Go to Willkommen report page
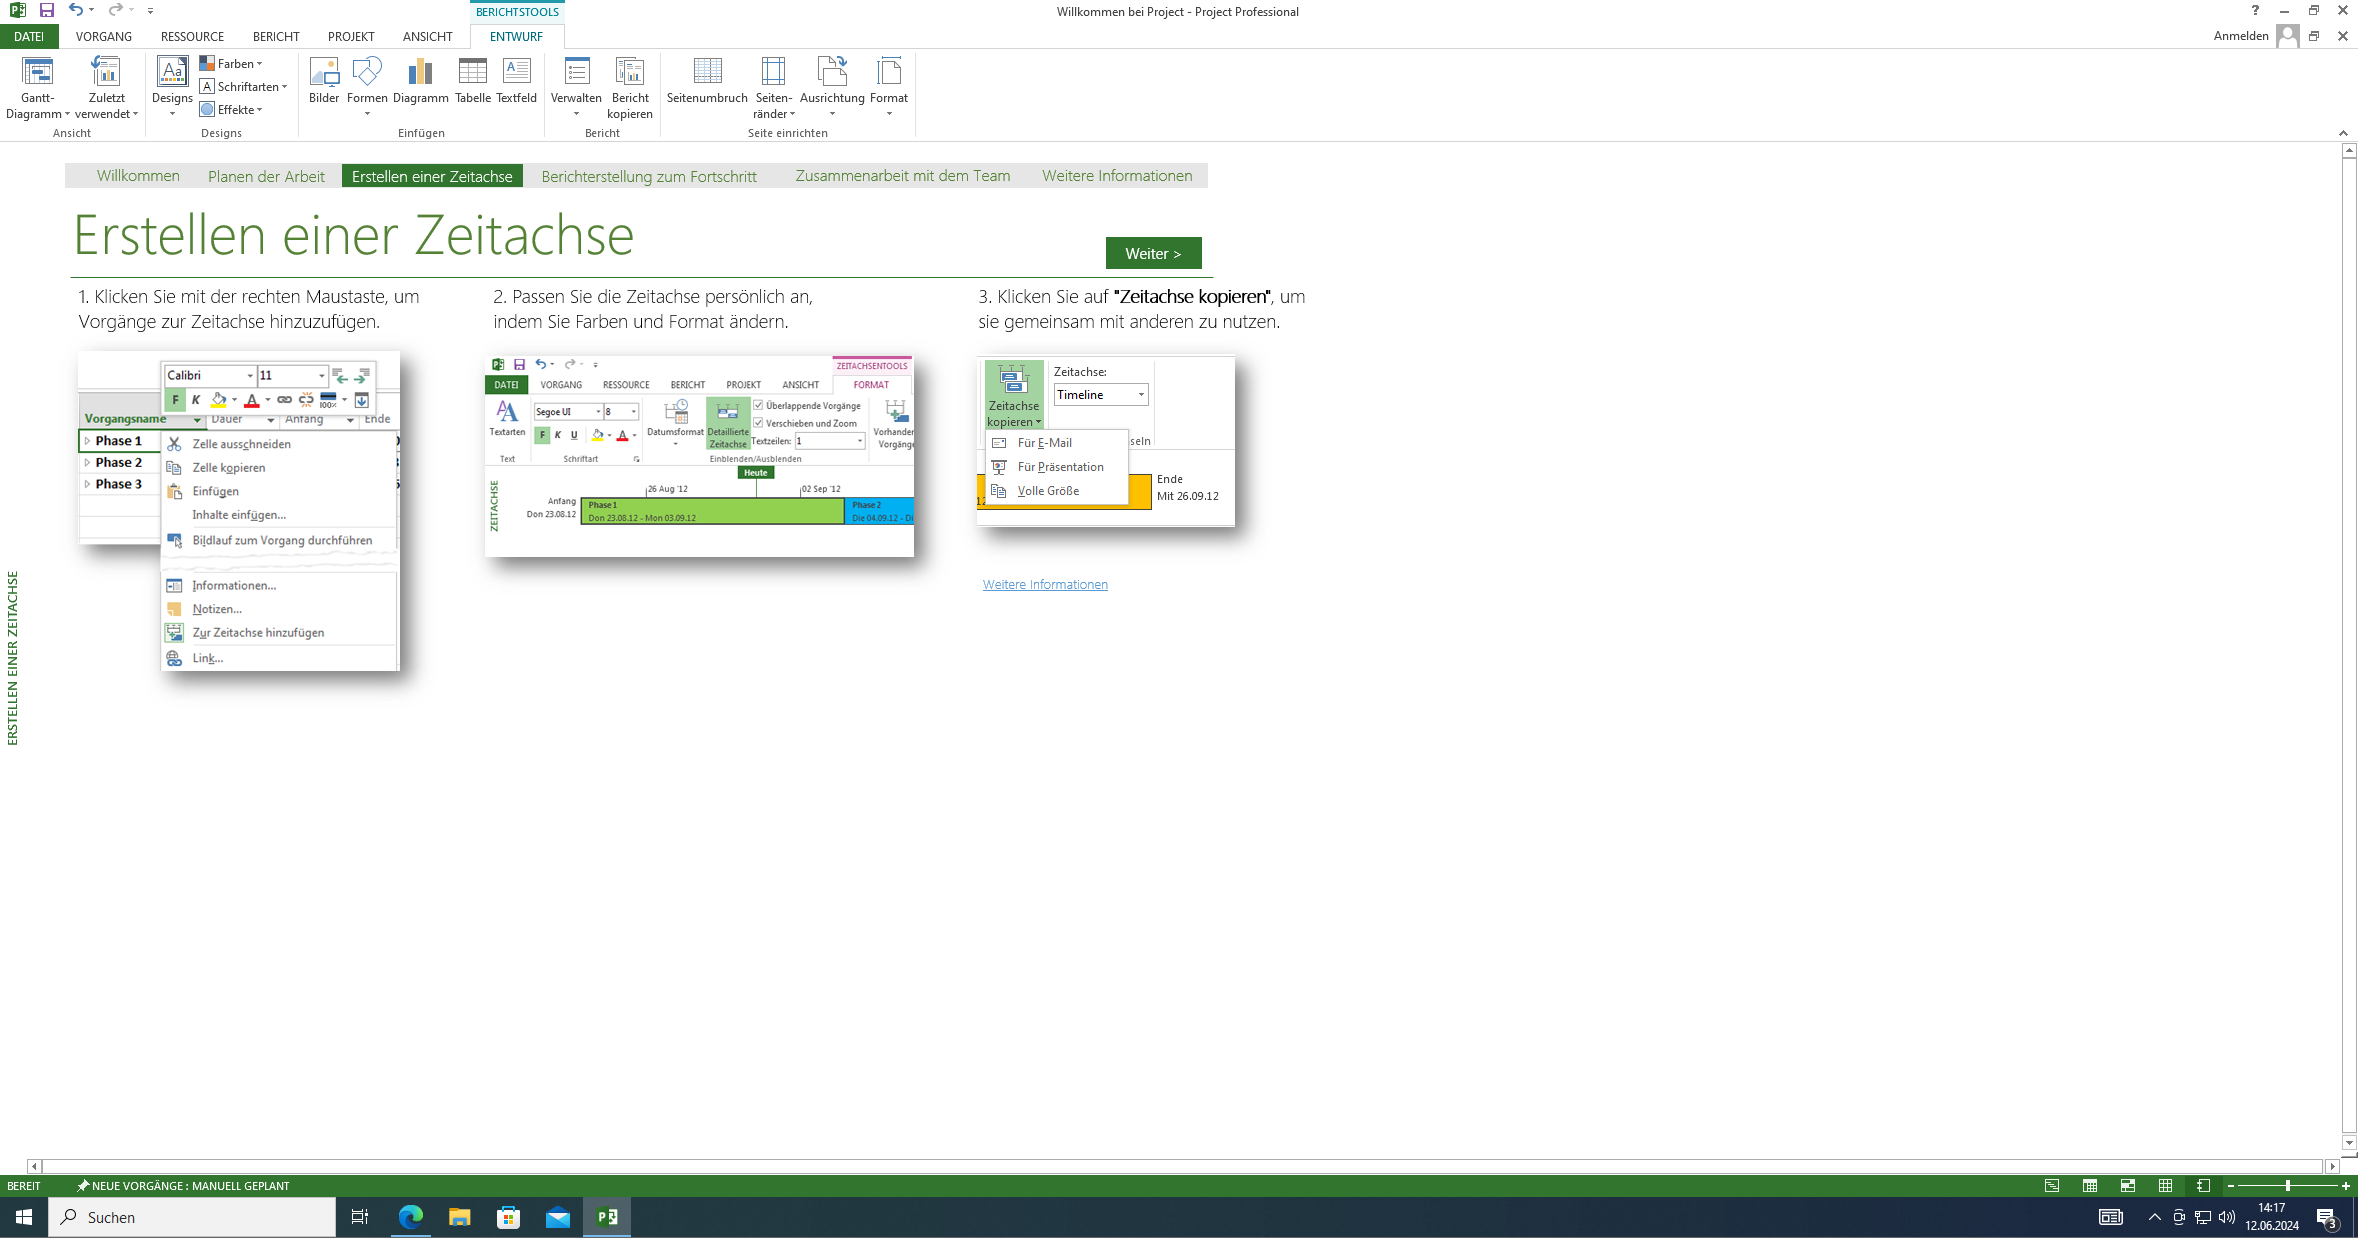 (x=138, y=175)
